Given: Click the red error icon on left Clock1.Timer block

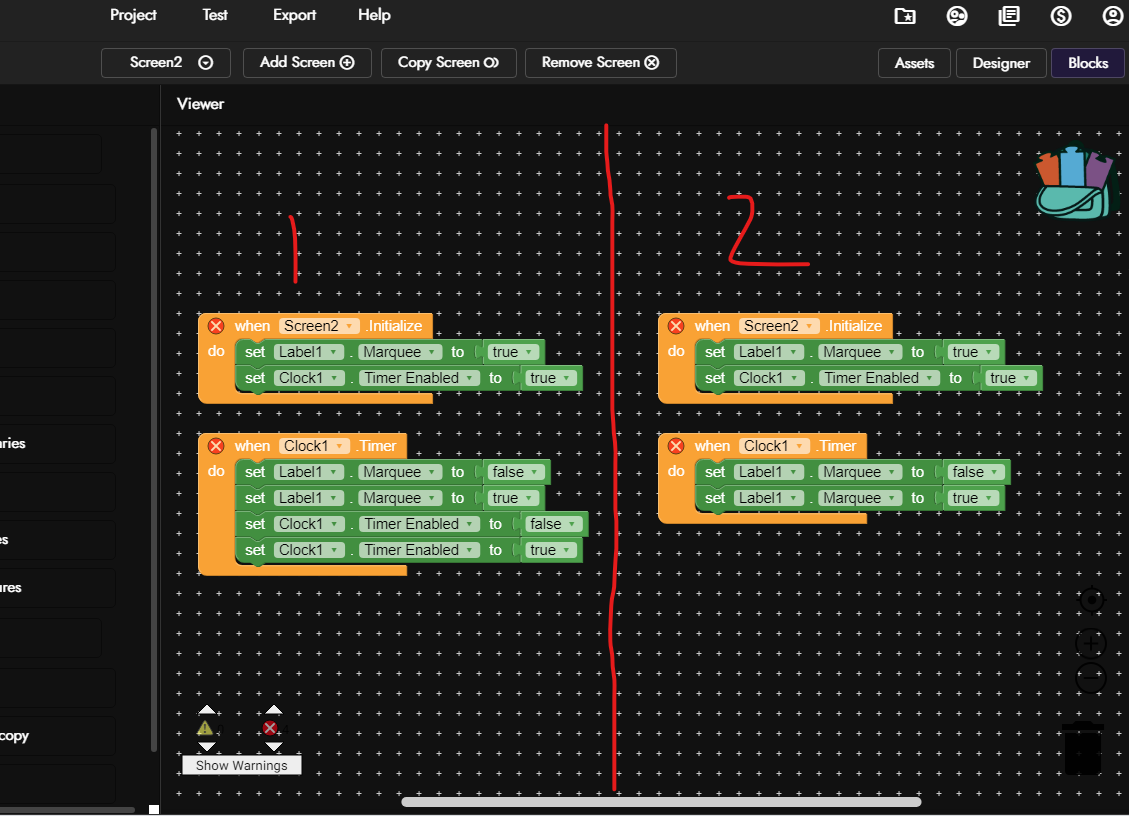Looking at the screenshot, I should coord(215,446).
